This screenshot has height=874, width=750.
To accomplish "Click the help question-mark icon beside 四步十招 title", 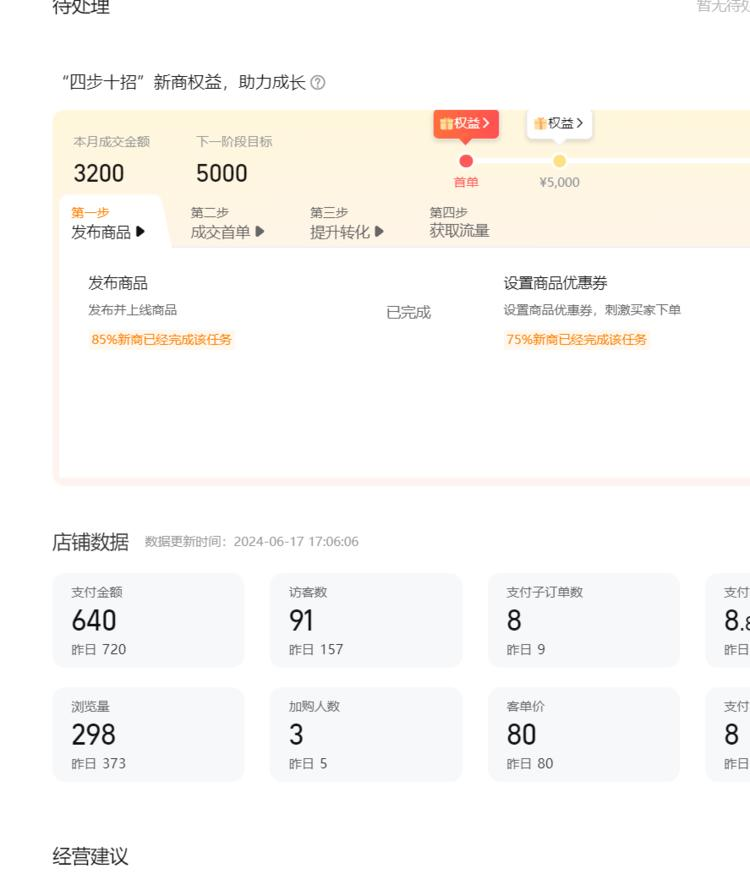I will [x=318, y=82].
